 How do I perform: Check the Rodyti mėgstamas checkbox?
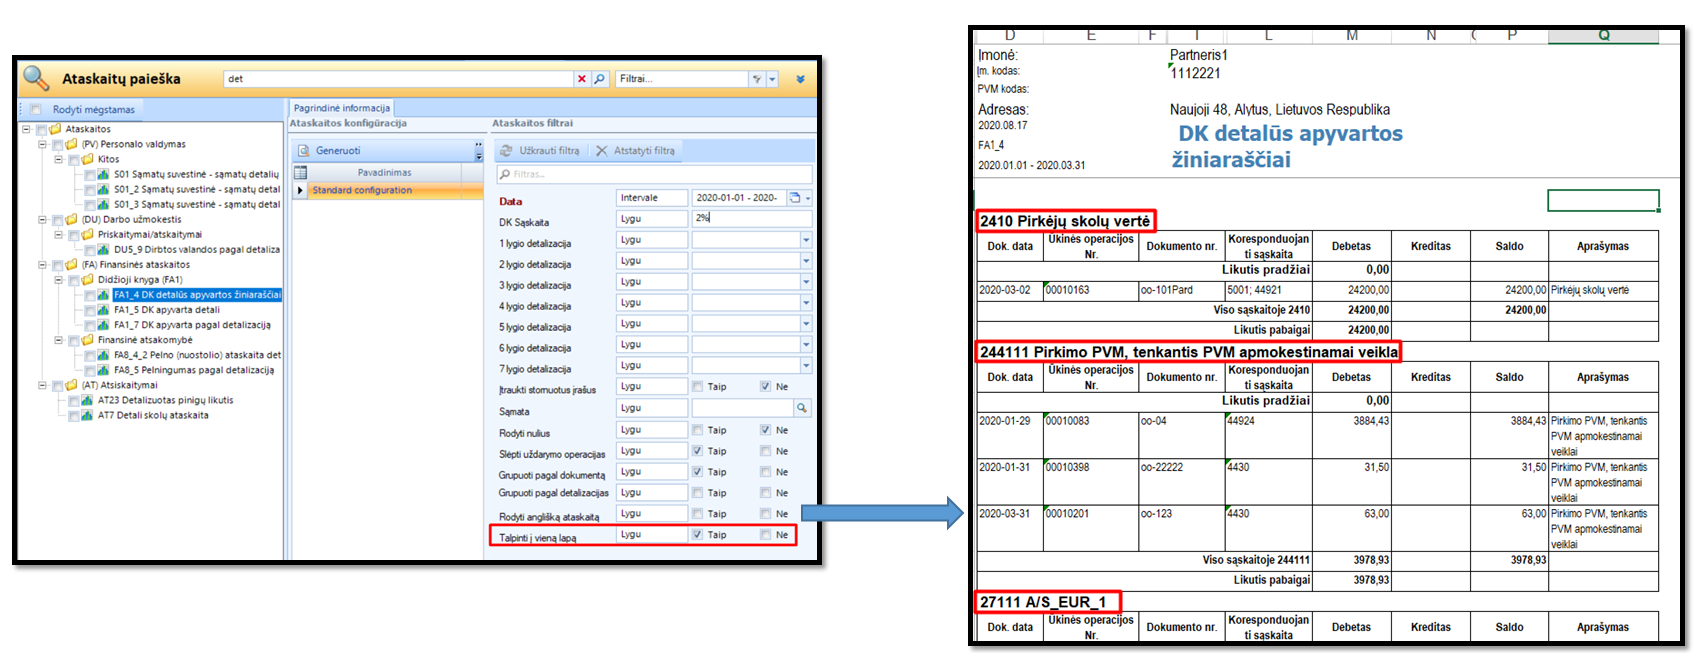coord(36,109)
